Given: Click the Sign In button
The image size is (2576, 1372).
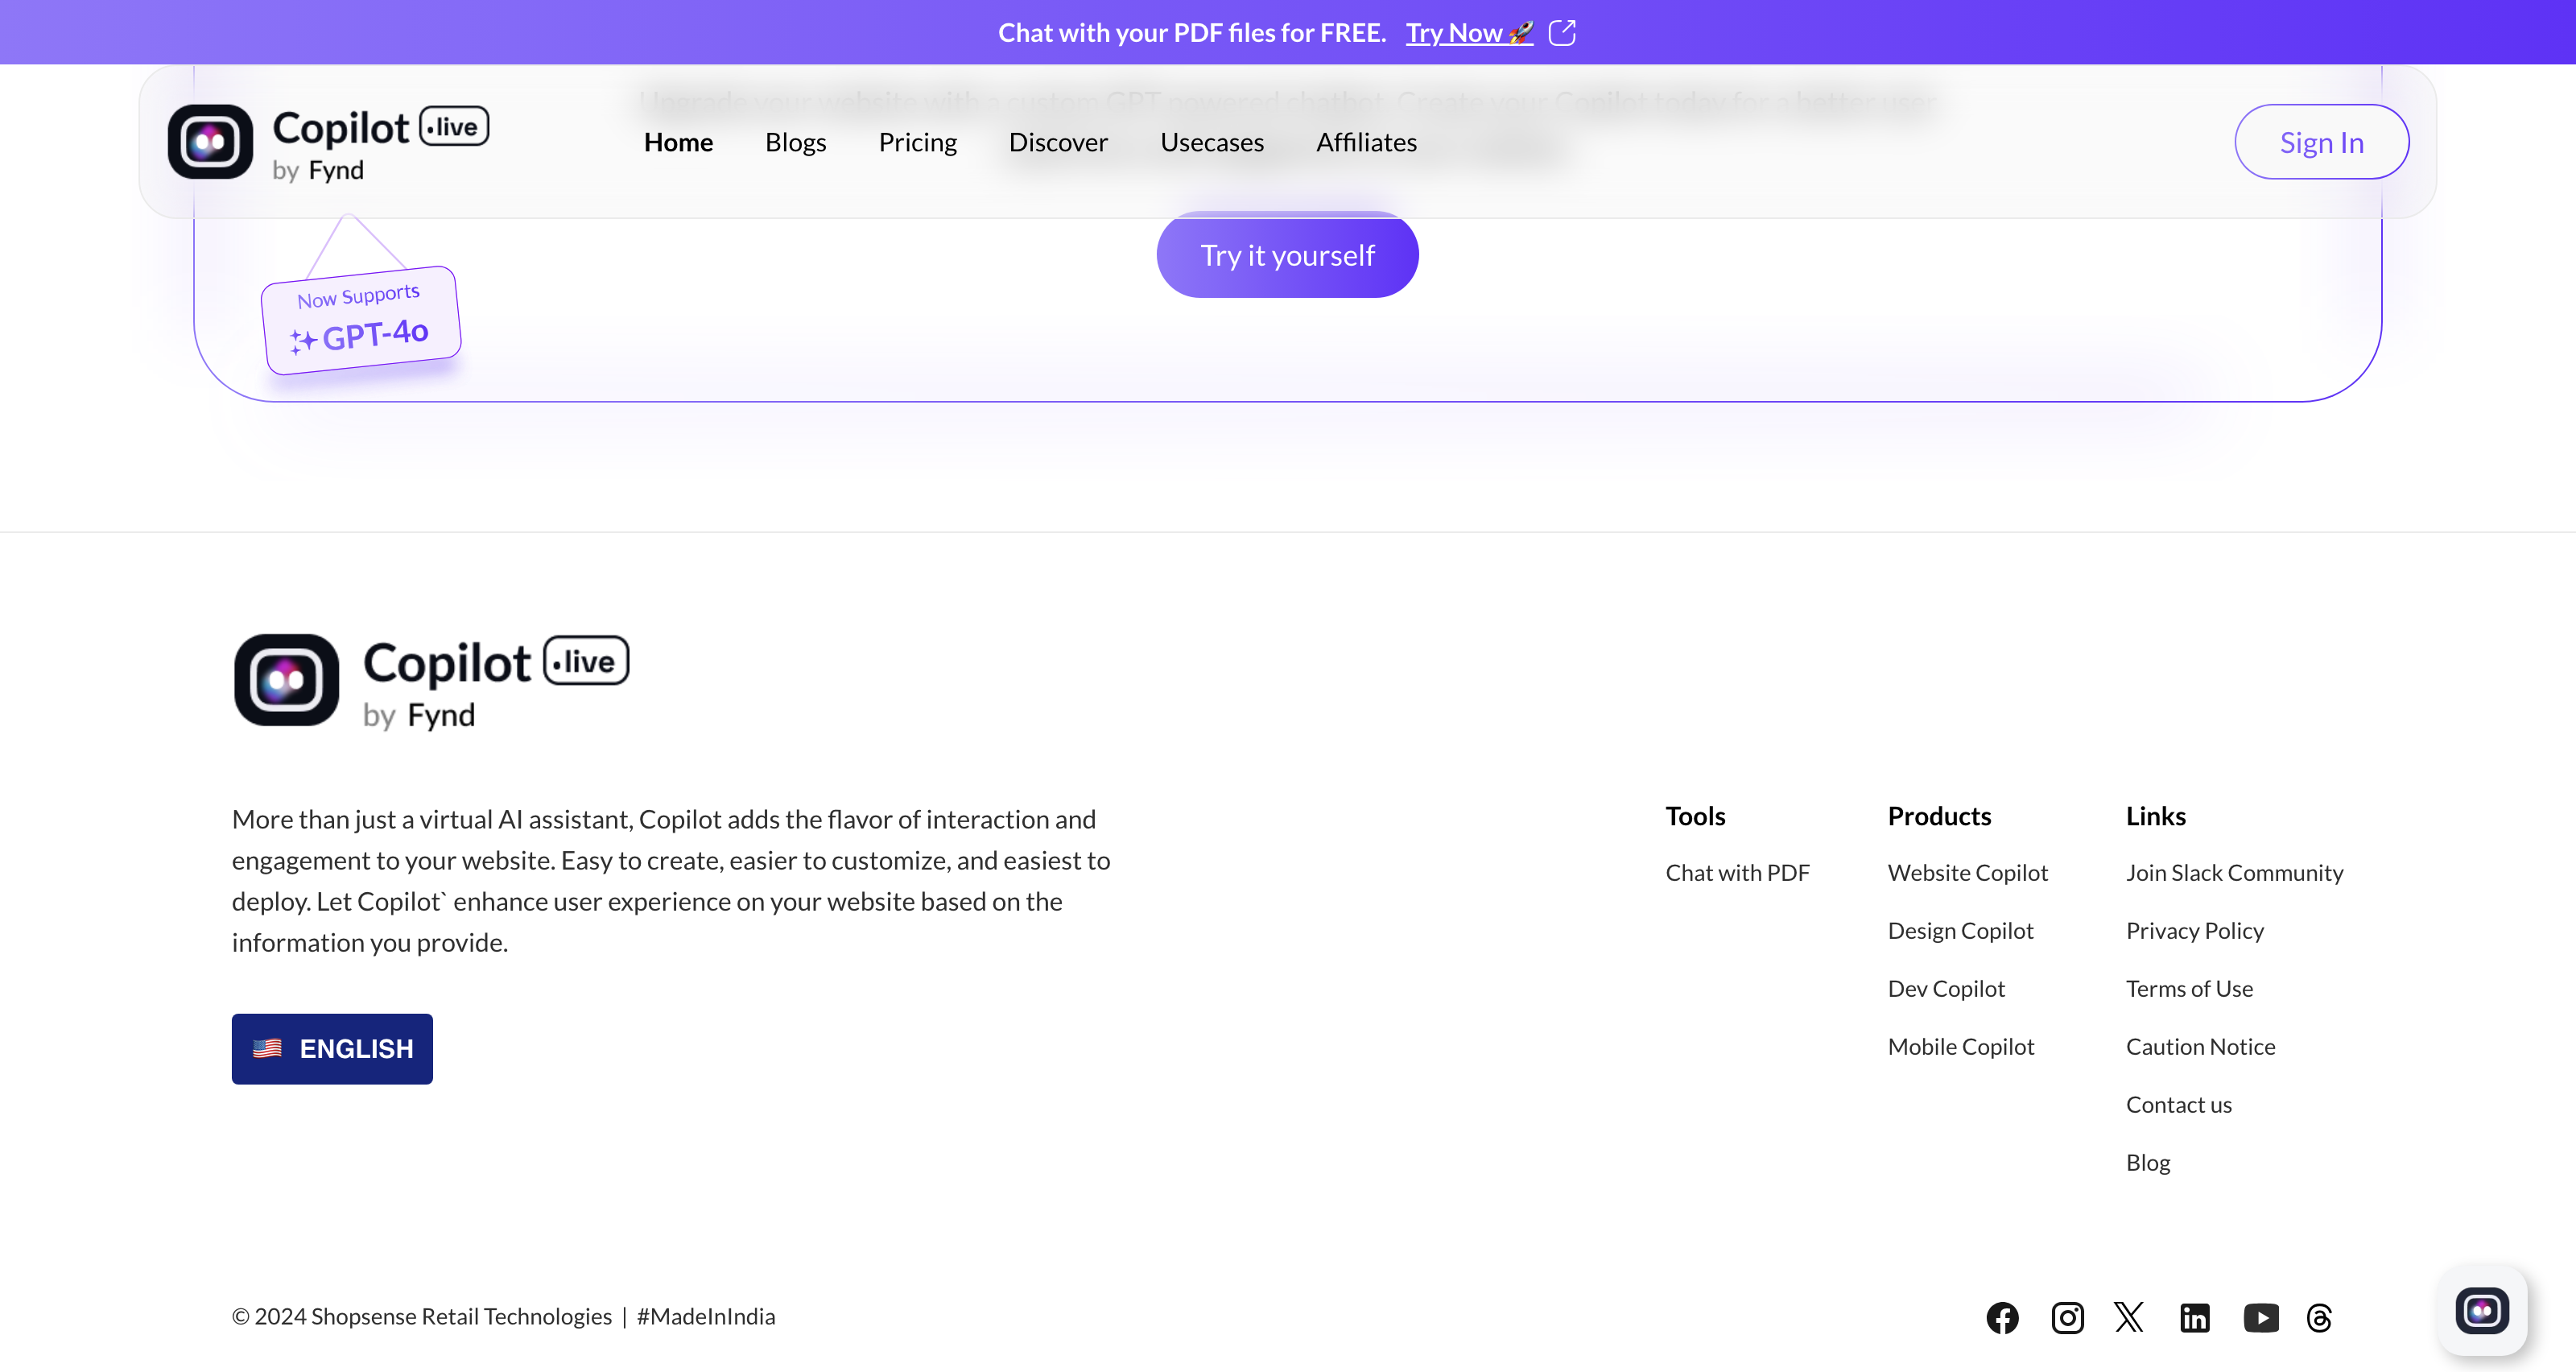Looking at the screenshot, I should 2322,142.
